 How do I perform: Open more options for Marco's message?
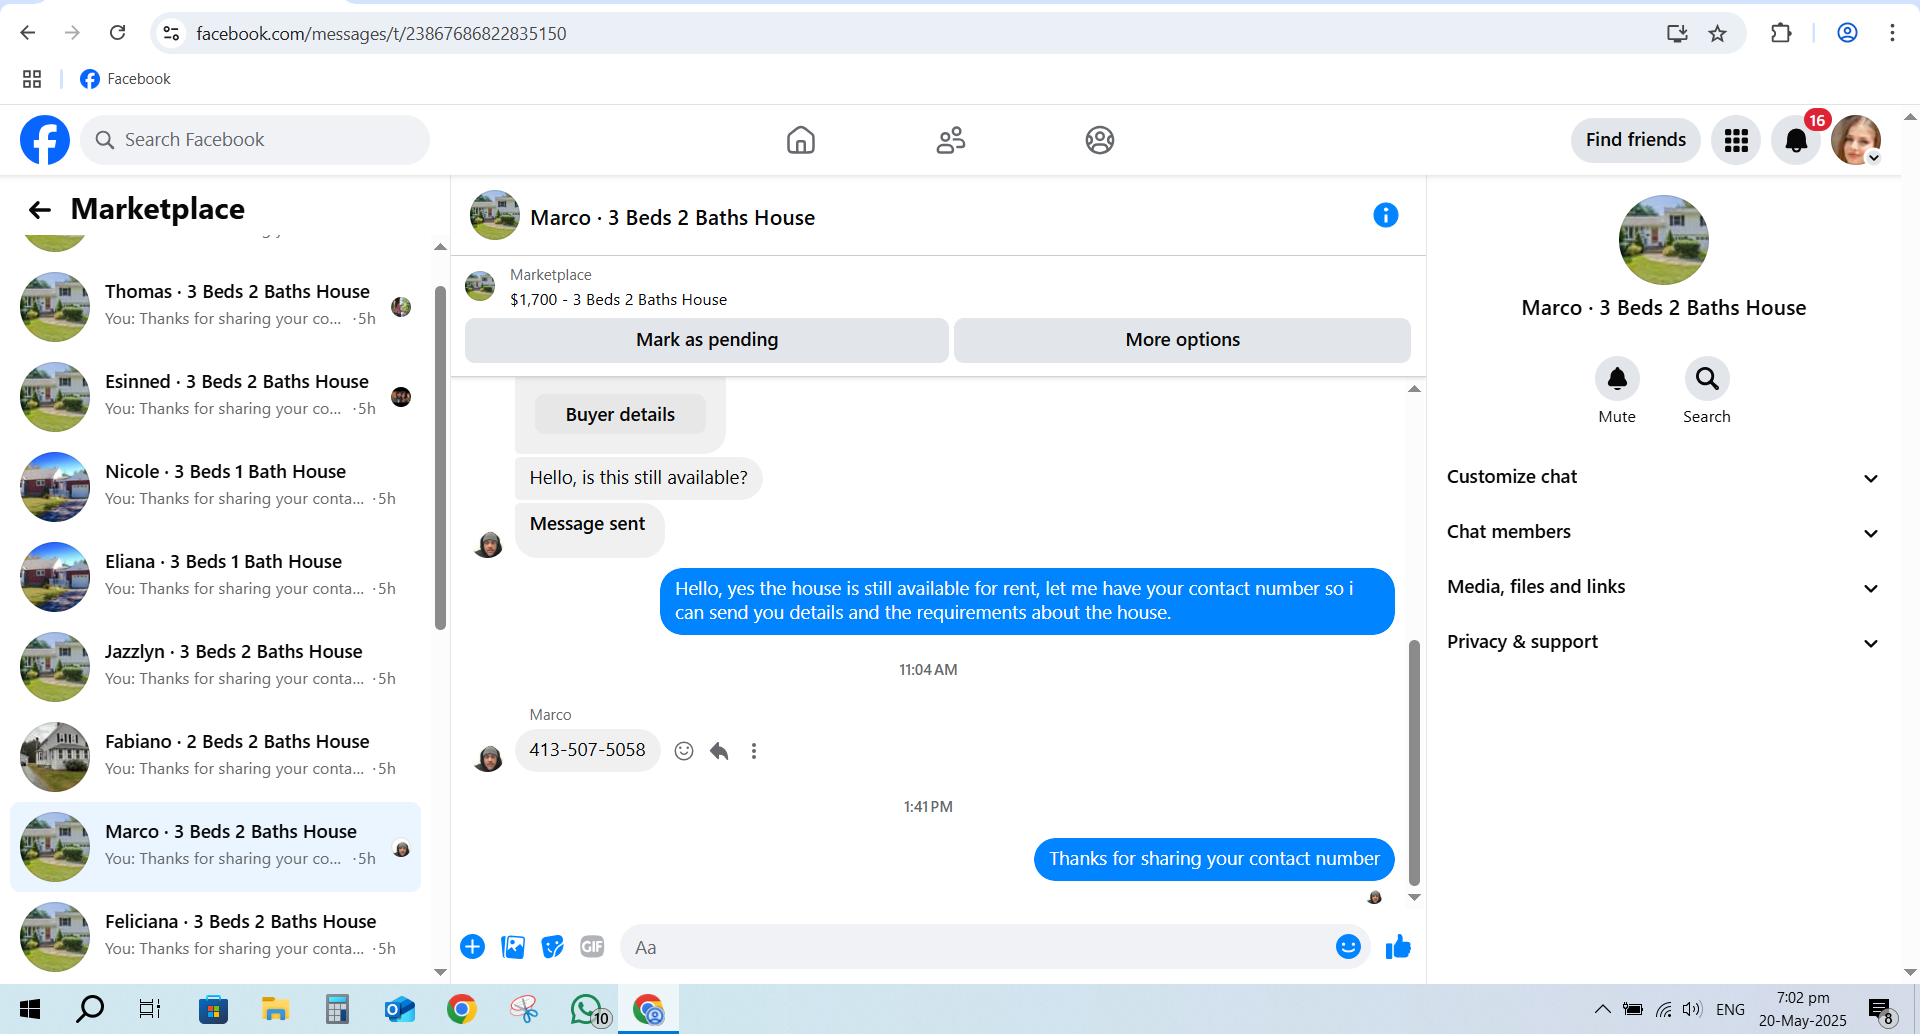[754, 751]
